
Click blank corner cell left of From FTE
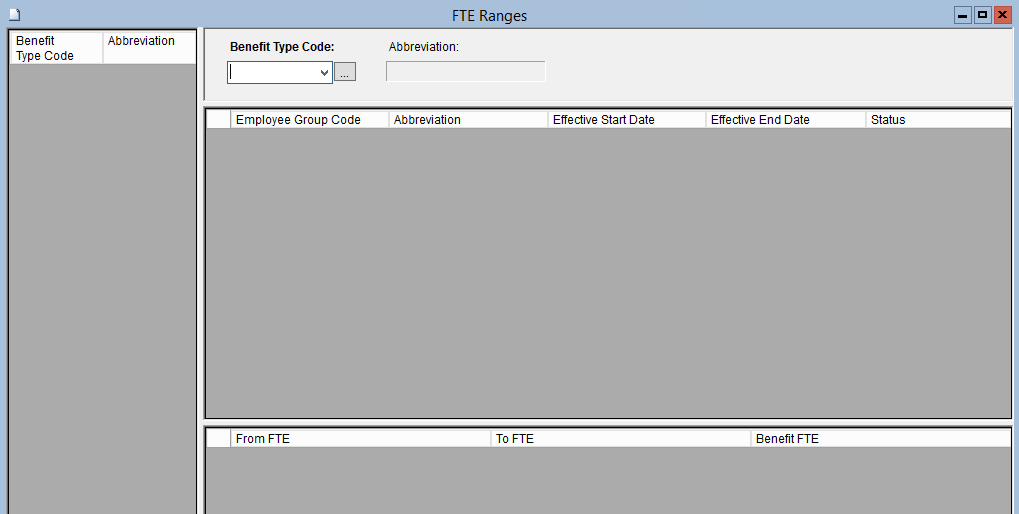tap(218, 439)
